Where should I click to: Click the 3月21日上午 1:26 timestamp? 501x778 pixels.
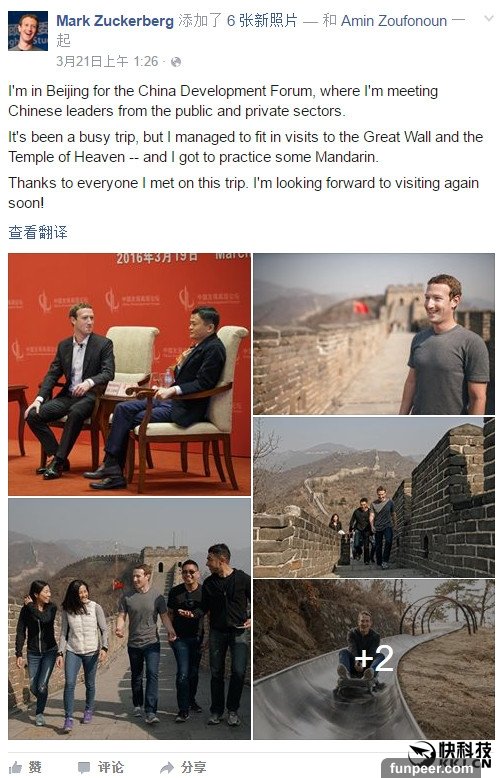[x=107, y=62]
